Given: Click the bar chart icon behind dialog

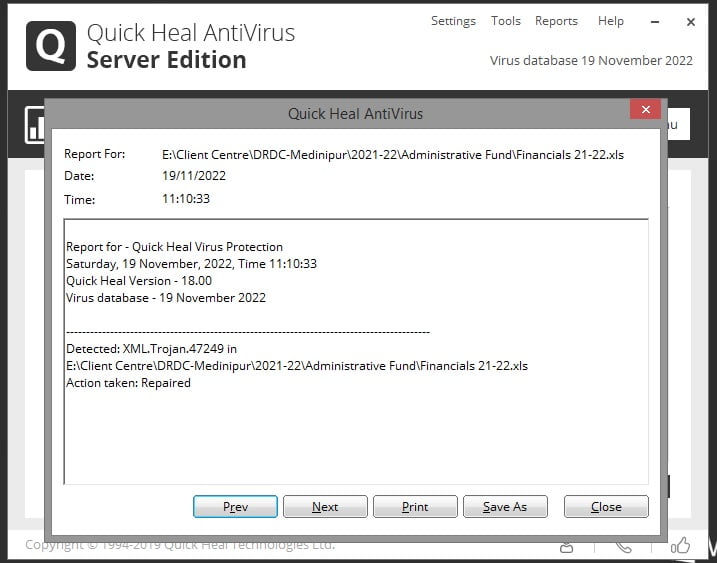Looking at the screenshot, I should [x=35, y=125].
